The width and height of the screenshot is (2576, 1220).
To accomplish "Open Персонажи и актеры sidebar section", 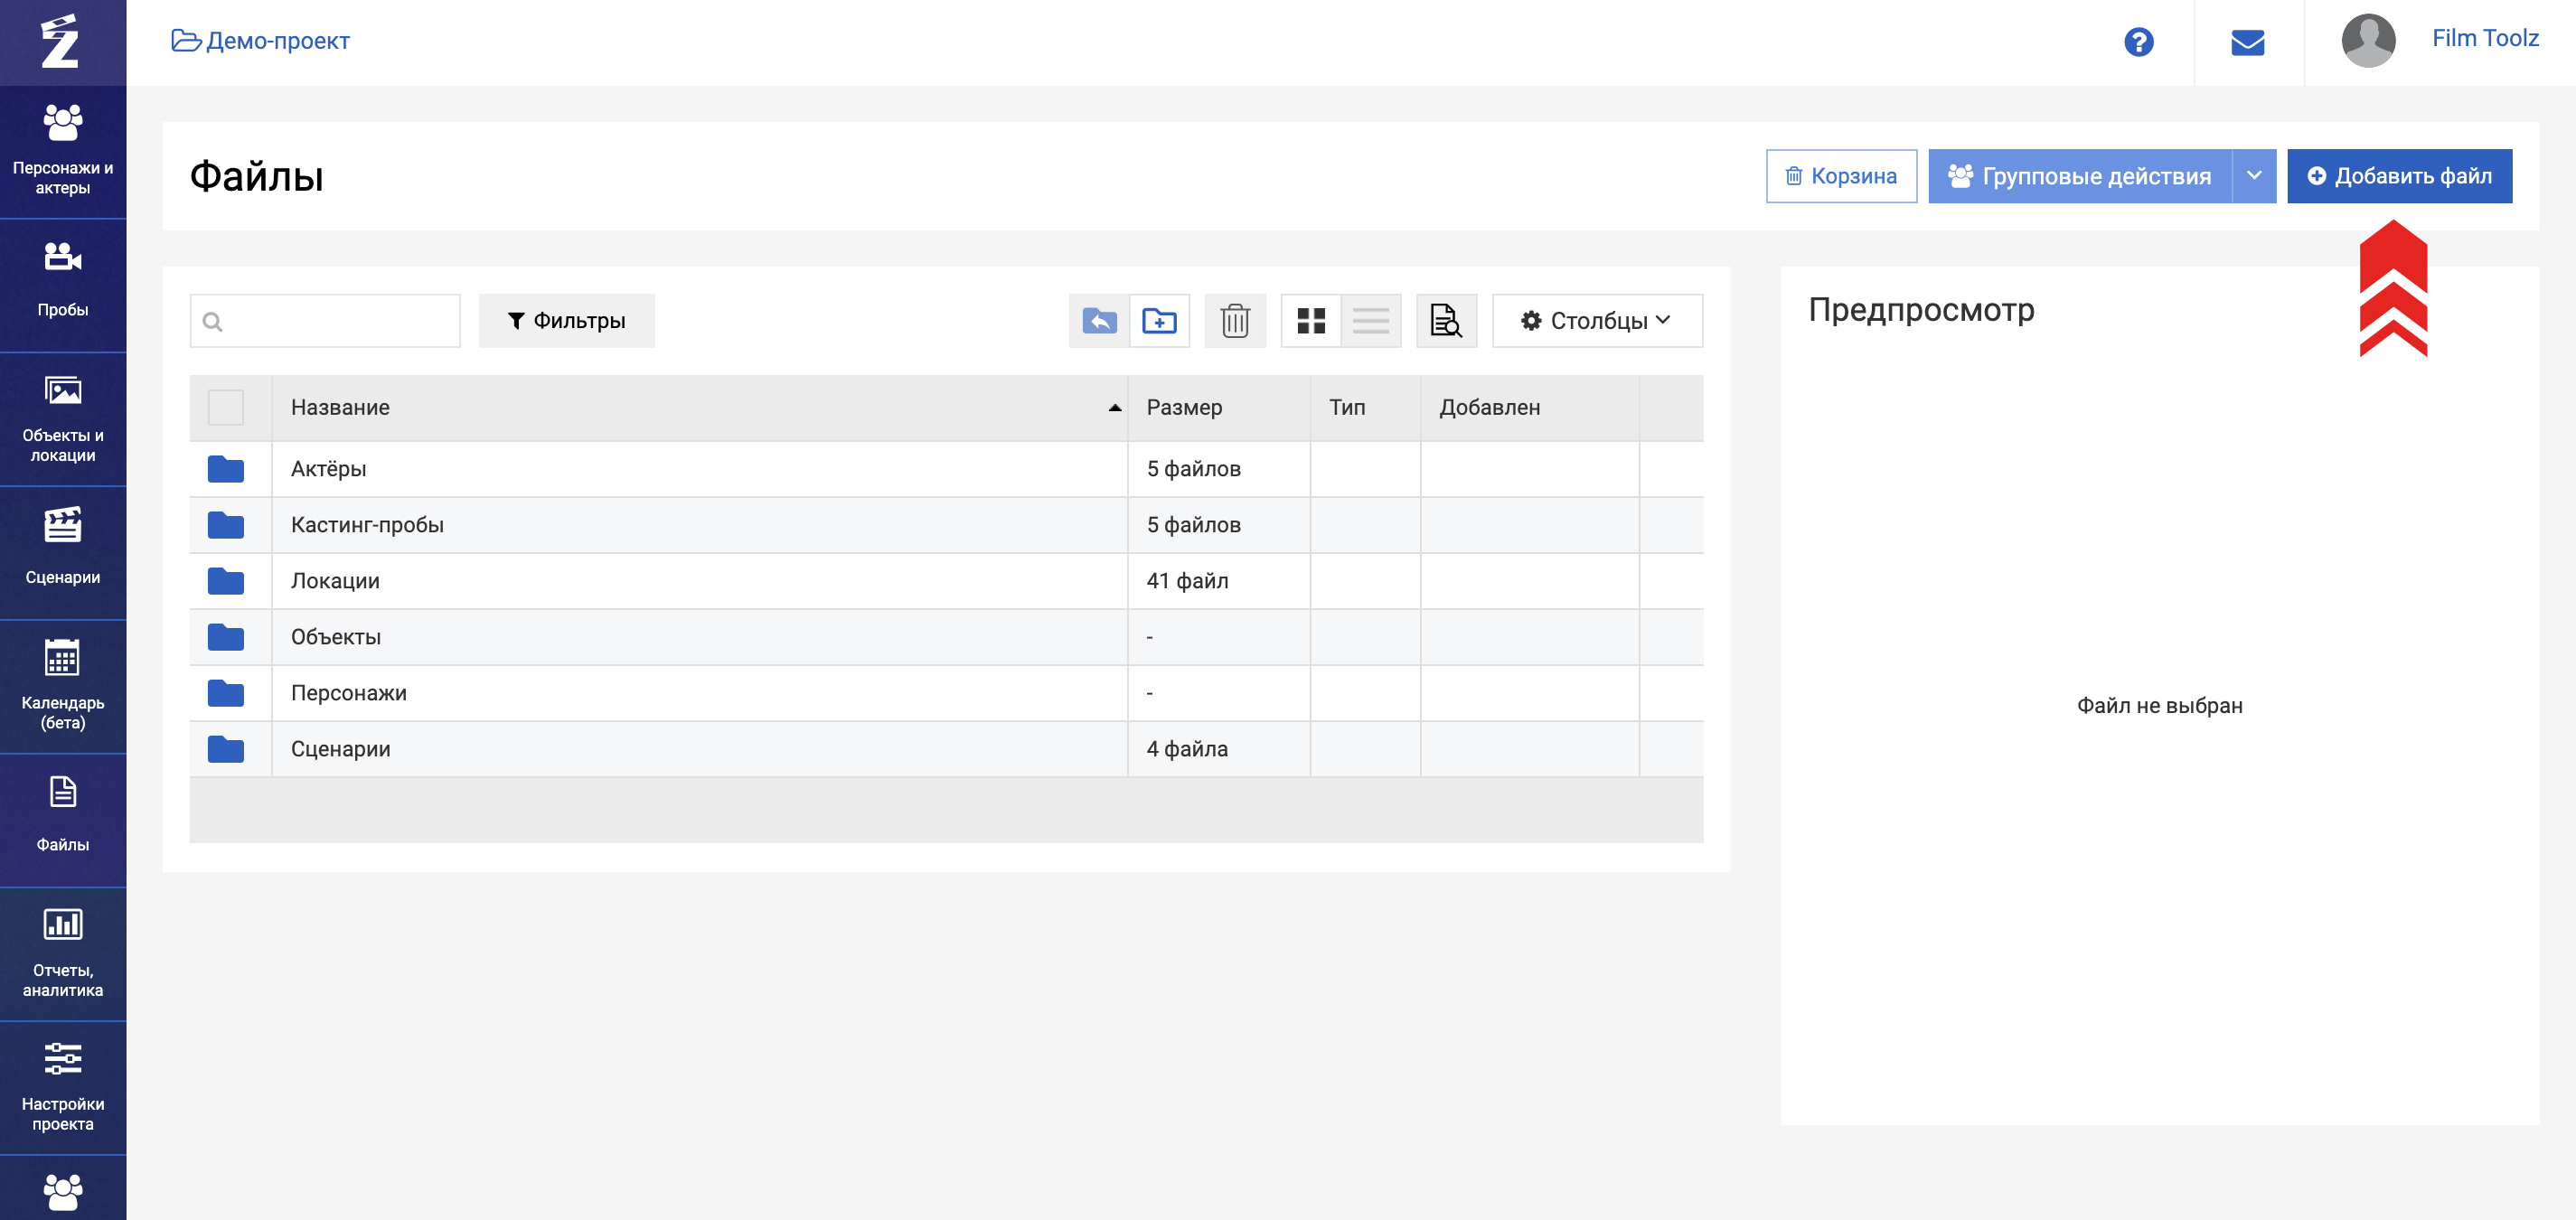I will click(63, 151).
